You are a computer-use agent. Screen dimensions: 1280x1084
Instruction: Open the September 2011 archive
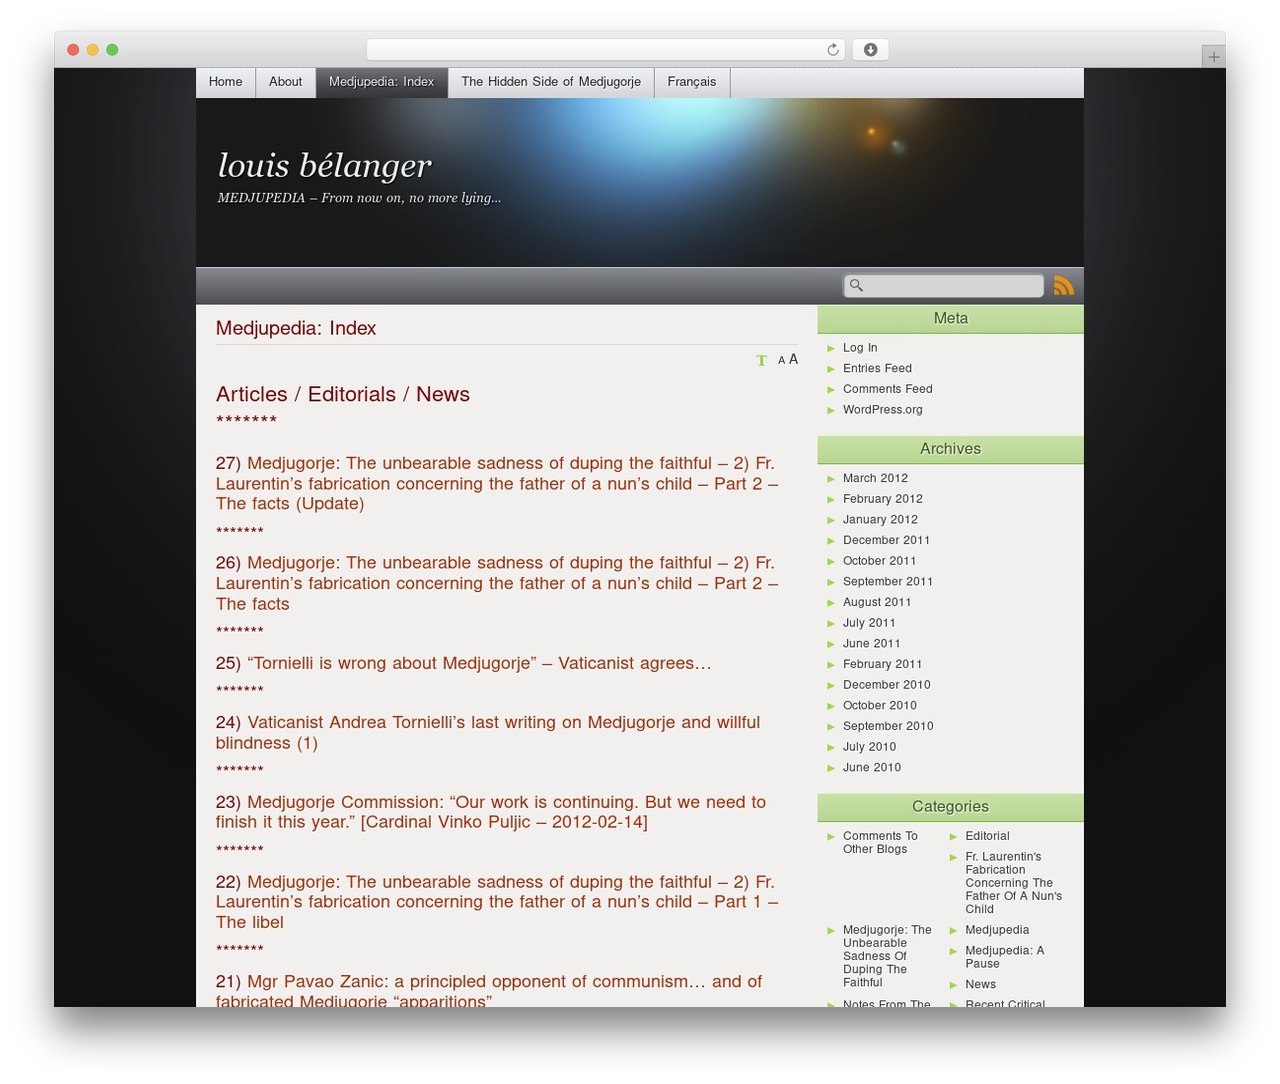888,582
